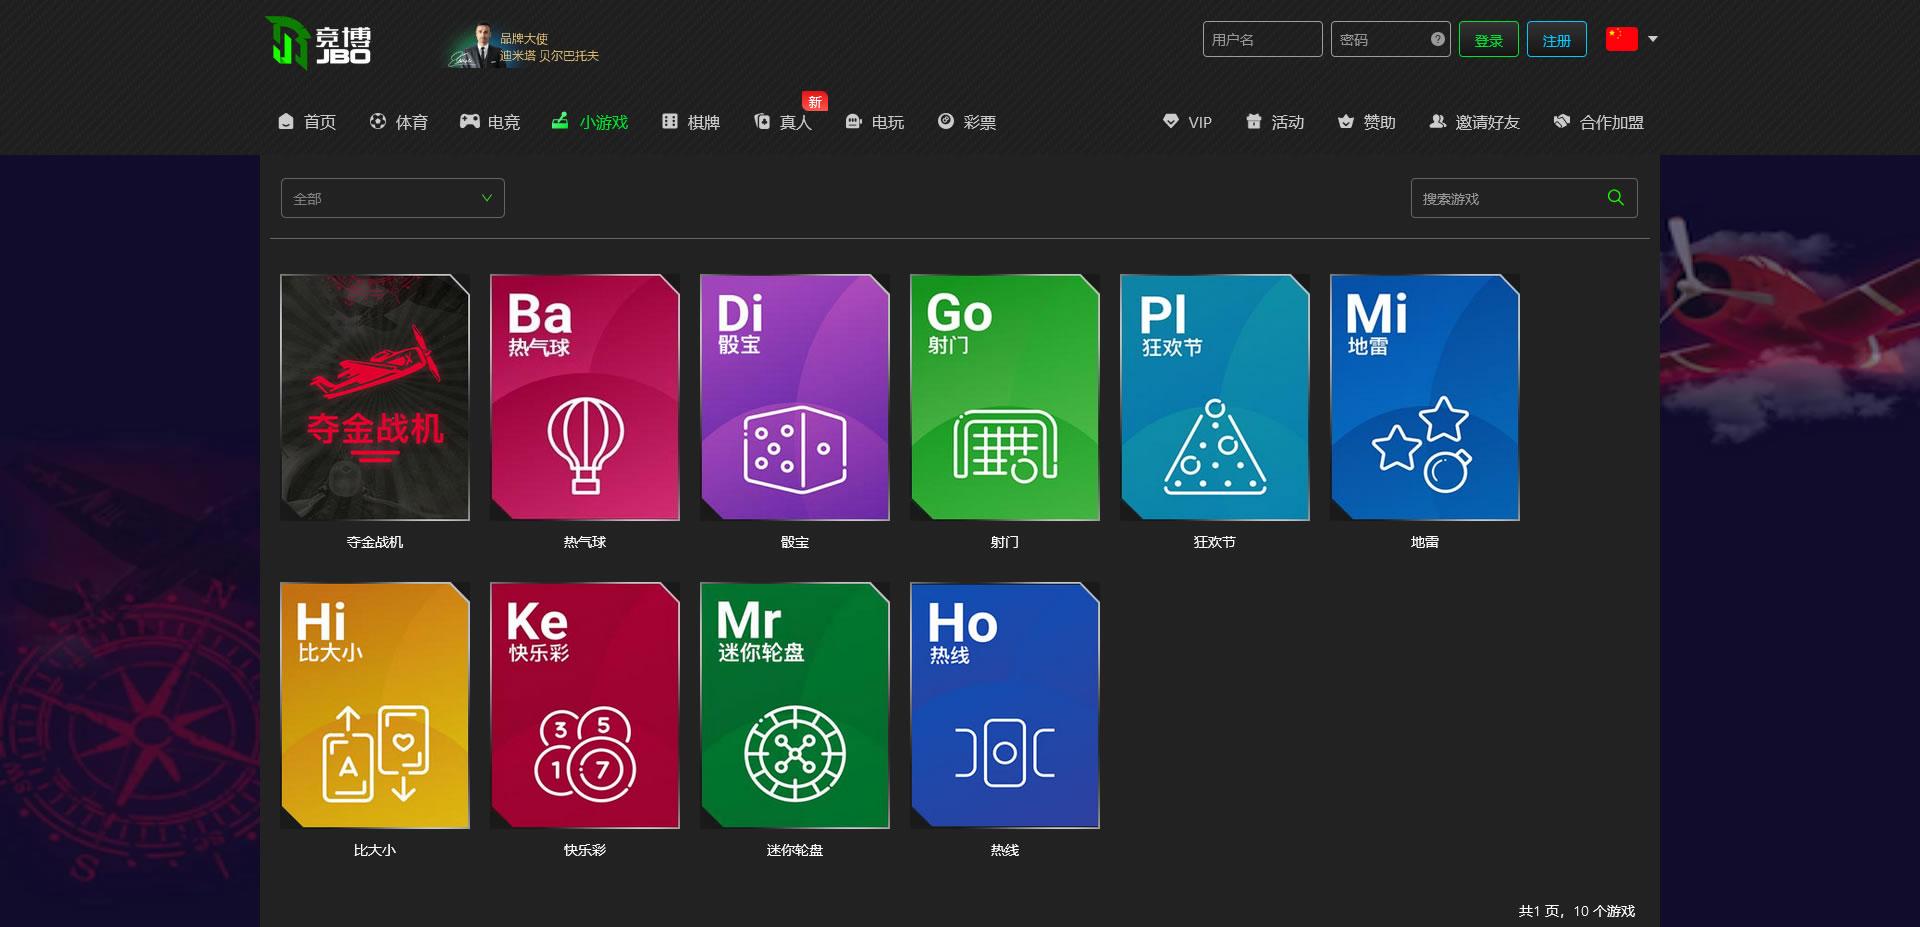The width and height of the screenshot is (1920, 927).
Task: Click the 射门 caption below card
Action: point(1005,542)
